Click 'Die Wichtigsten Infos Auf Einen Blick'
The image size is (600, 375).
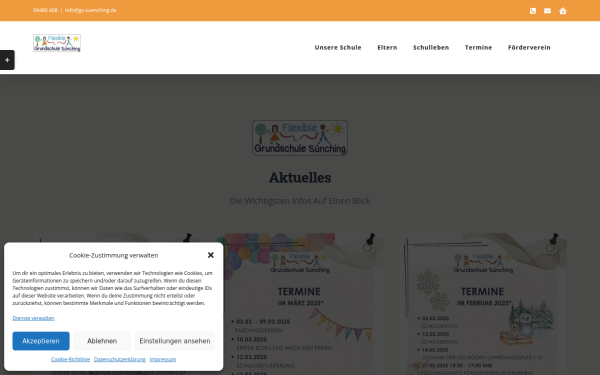click(300, 201)
